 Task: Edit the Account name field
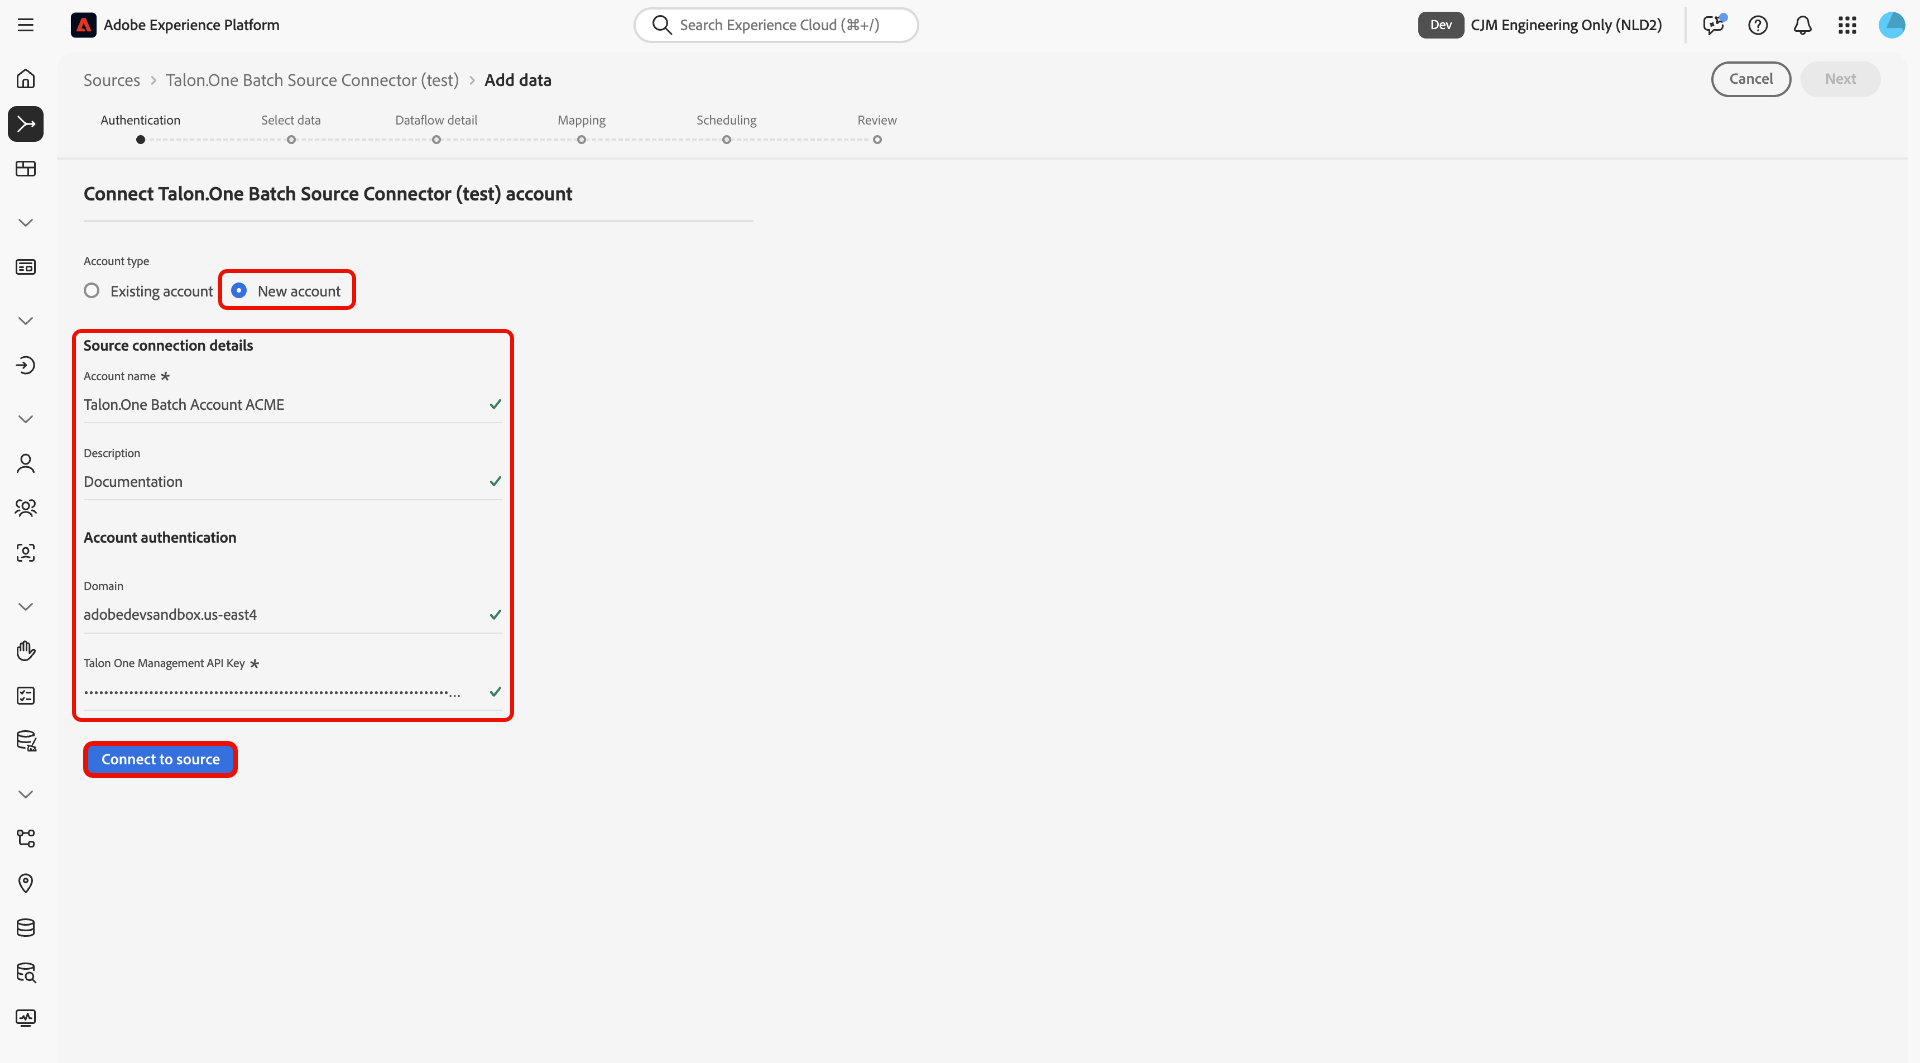(293, 405)
